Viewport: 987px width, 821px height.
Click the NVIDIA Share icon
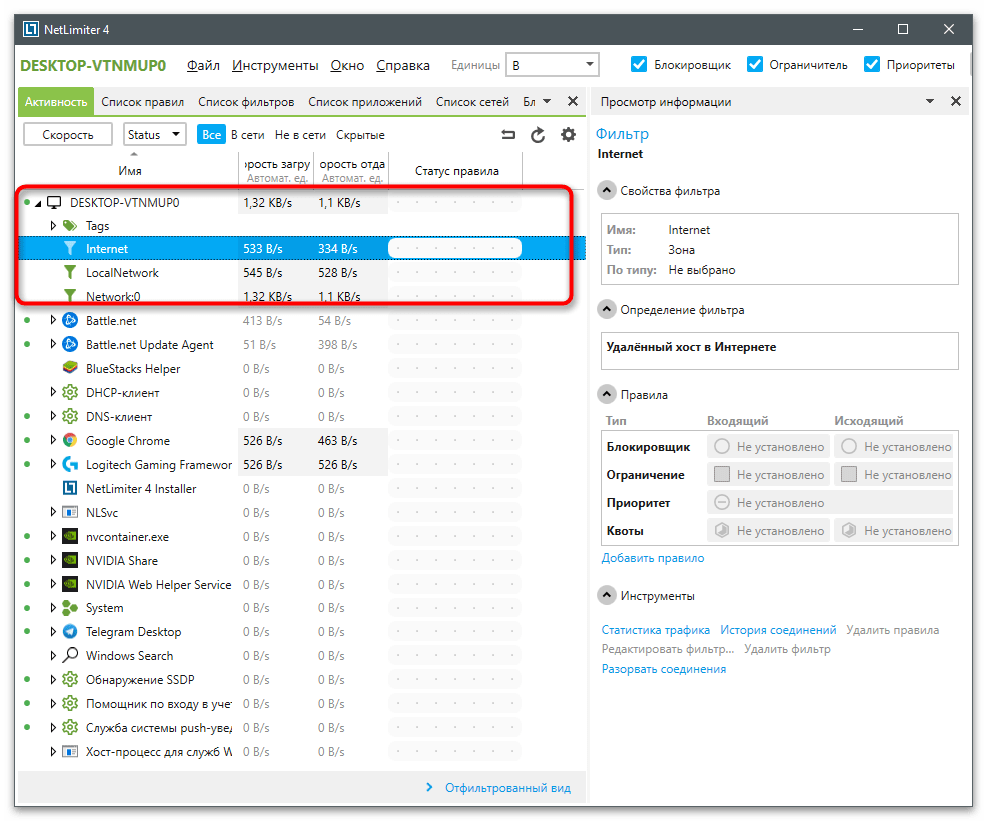[70, 560]
